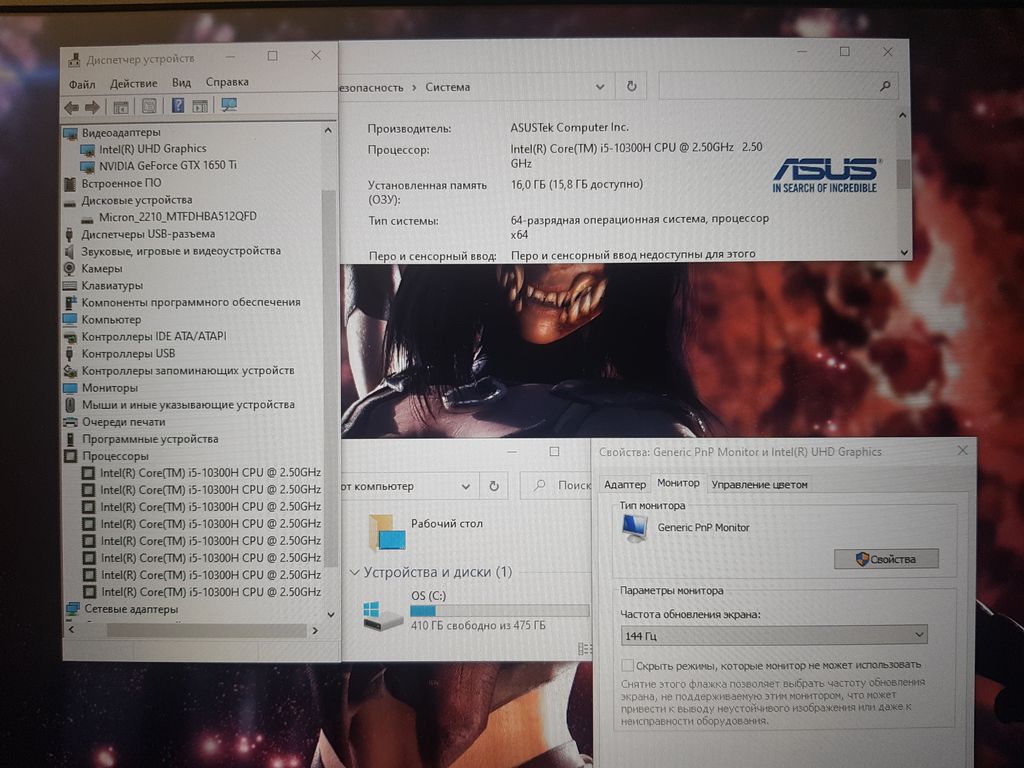Refresh the System window address bar

pos(632,86)
